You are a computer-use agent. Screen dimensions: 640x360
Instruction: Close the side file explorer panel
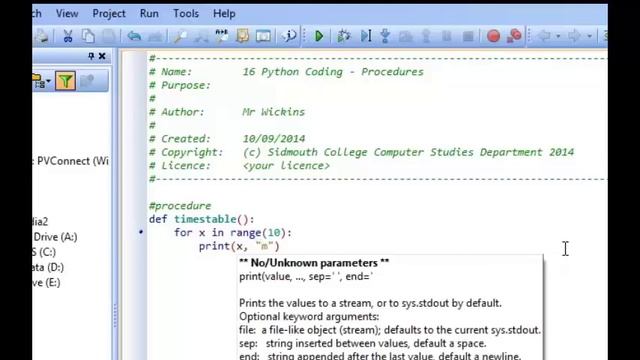pos(102,56)
